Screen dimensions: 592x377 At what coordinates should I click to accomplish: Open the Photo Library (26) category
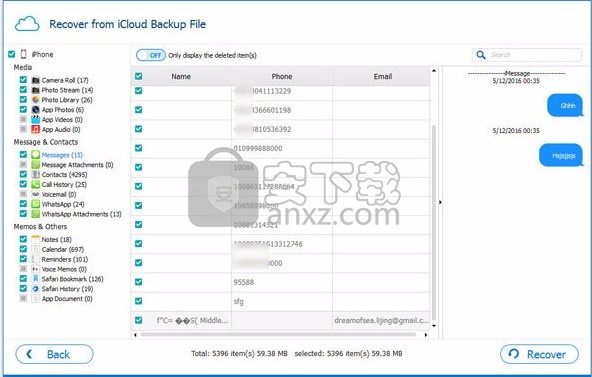click(67, 100)
